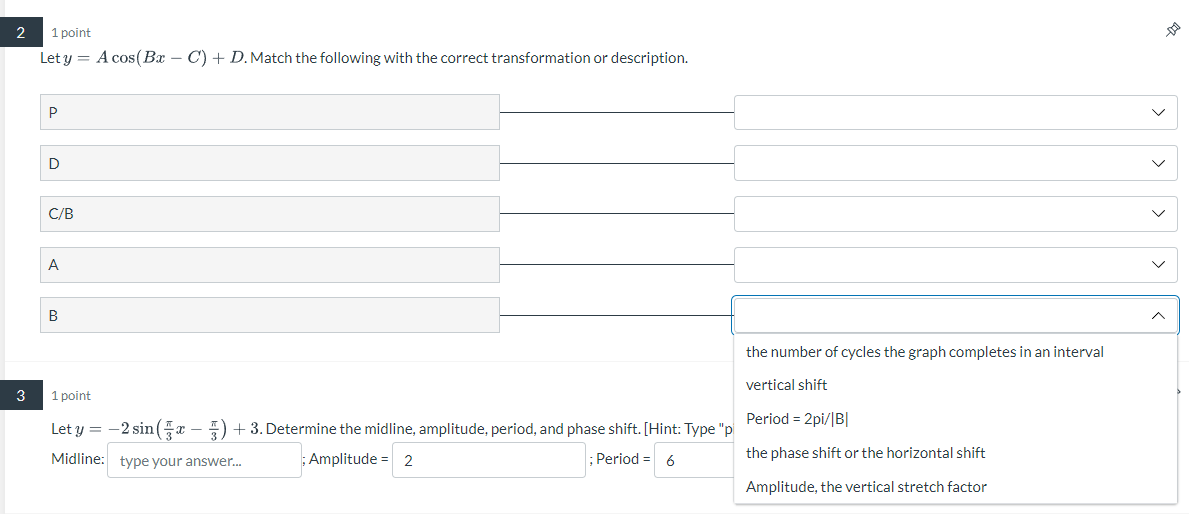Click the Period field containing 6

tap(695, 460)
